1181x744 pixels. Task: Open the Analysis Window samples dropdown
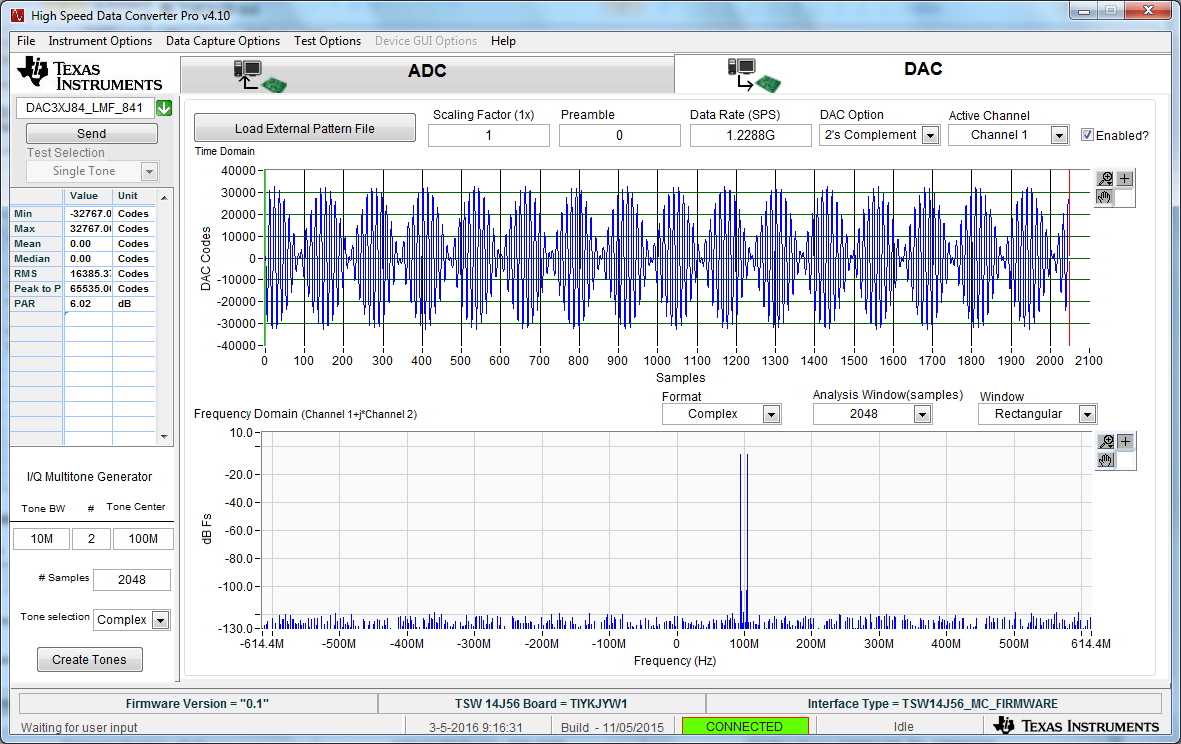923,414
